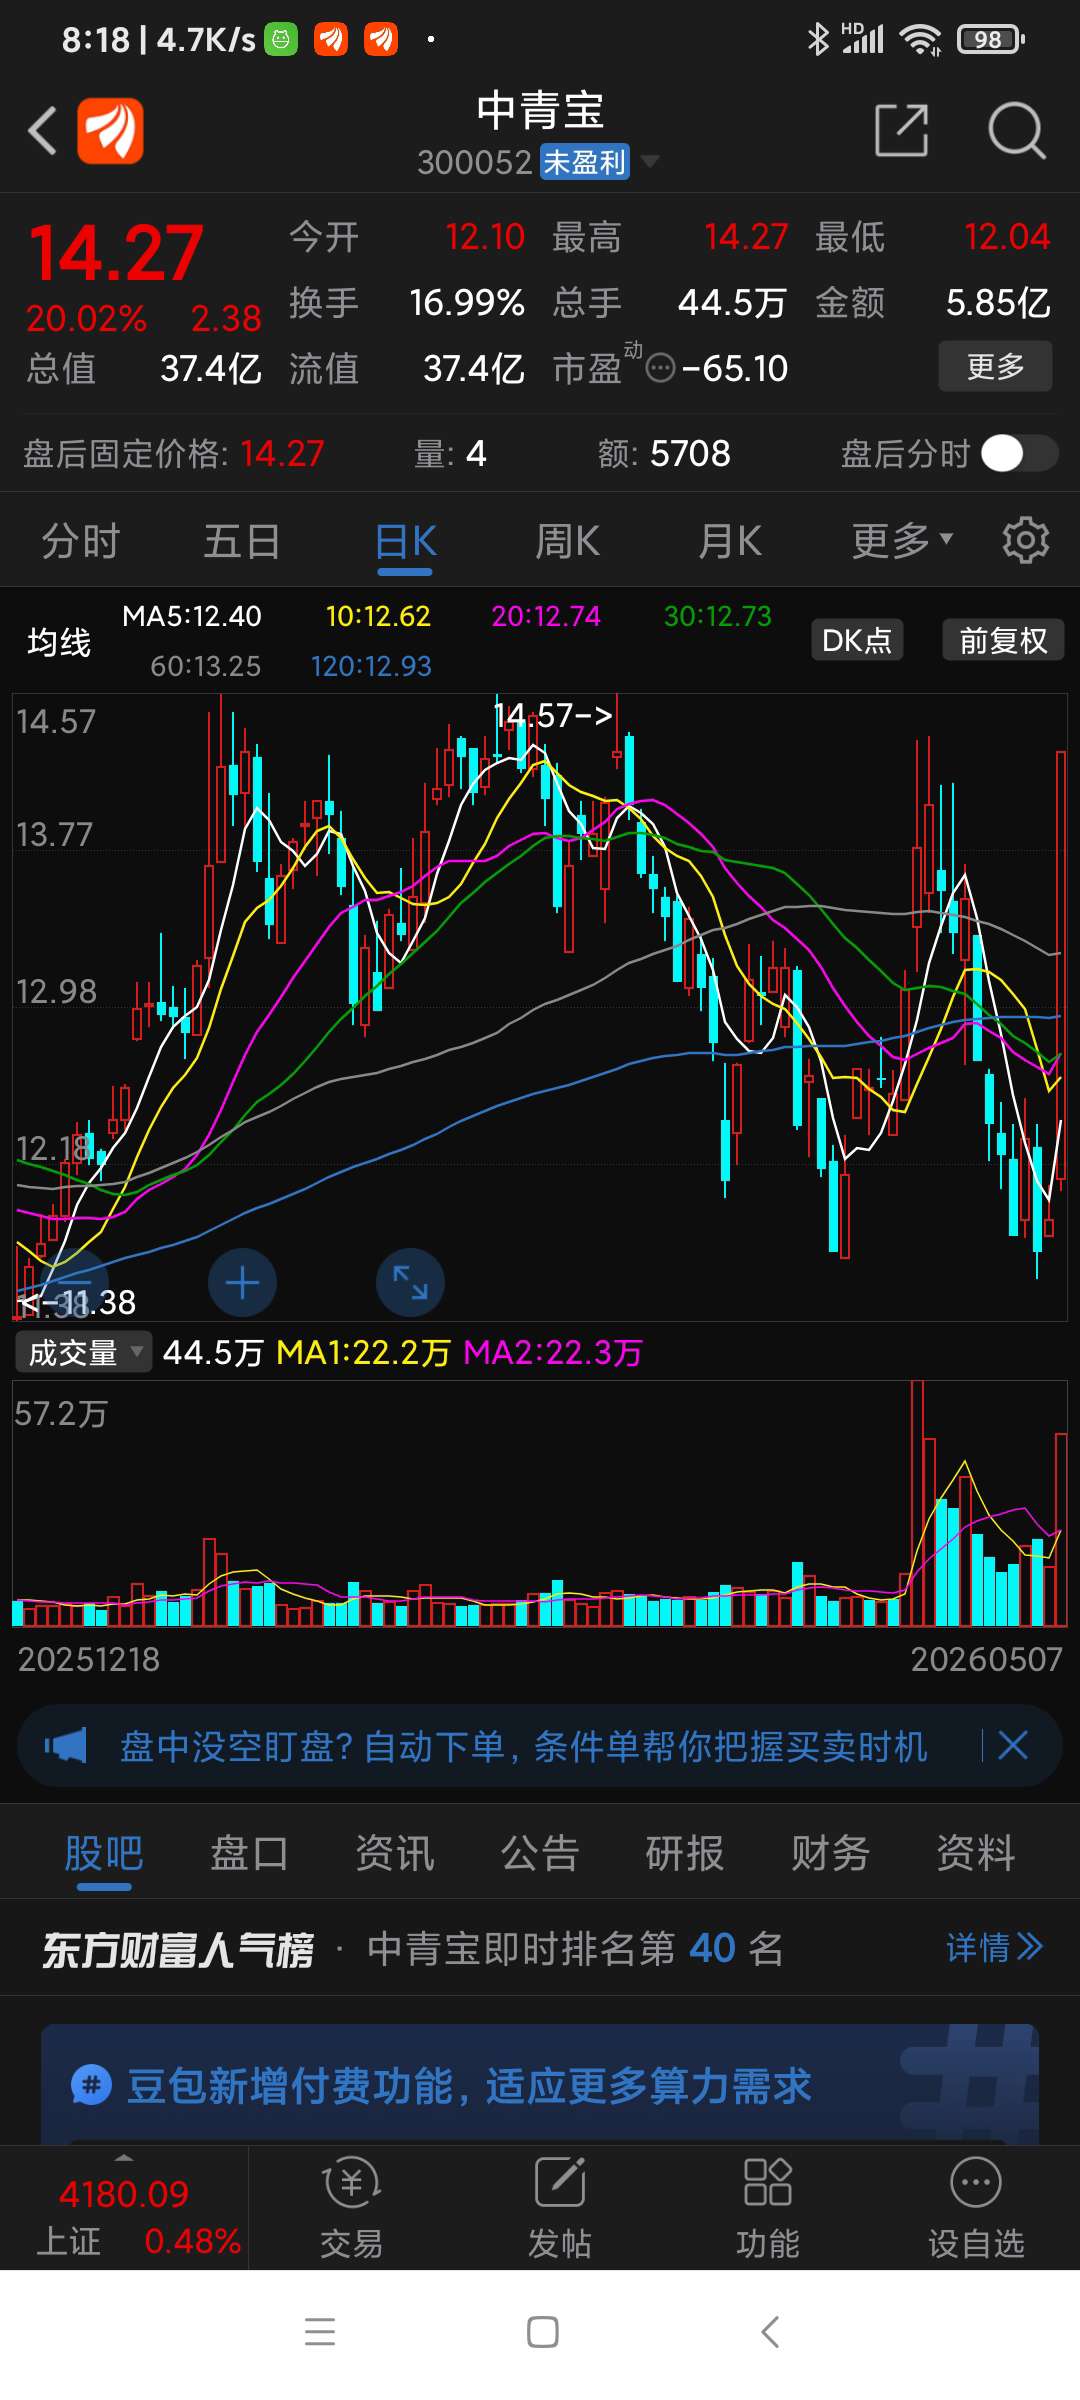Viewport: 1080px width, 2400px height.
Task: Toggle the 盘后分时 switch
Action: point(1019,453)
